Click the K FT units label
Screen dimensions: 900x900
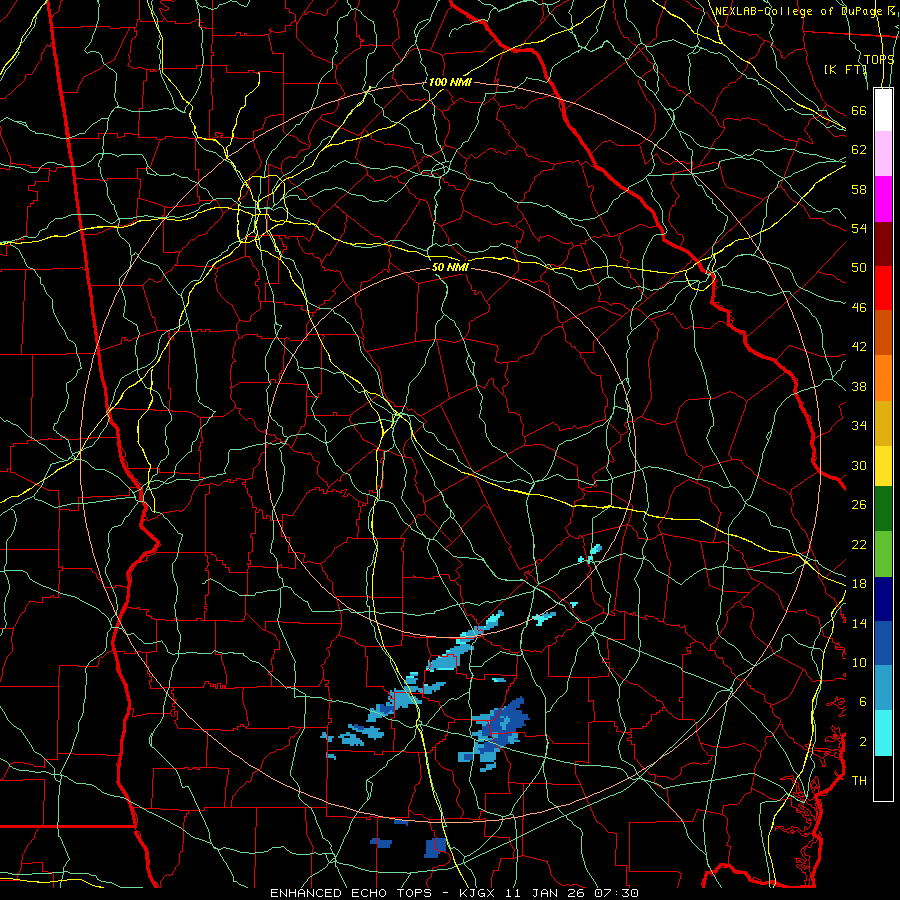[845, 69]
